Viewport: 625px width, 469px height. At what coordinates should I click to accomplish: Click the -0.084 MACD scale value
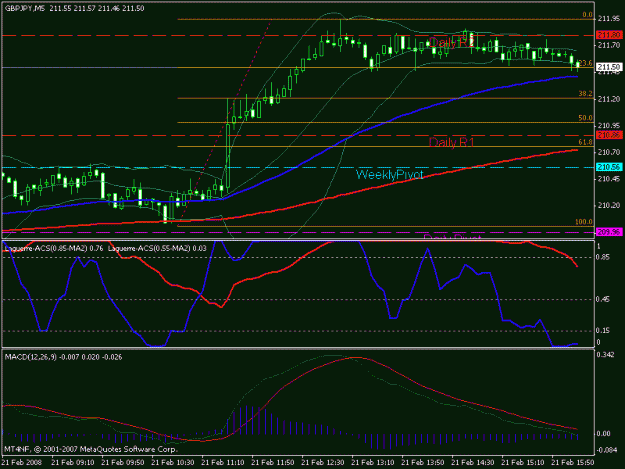point(605,450)
